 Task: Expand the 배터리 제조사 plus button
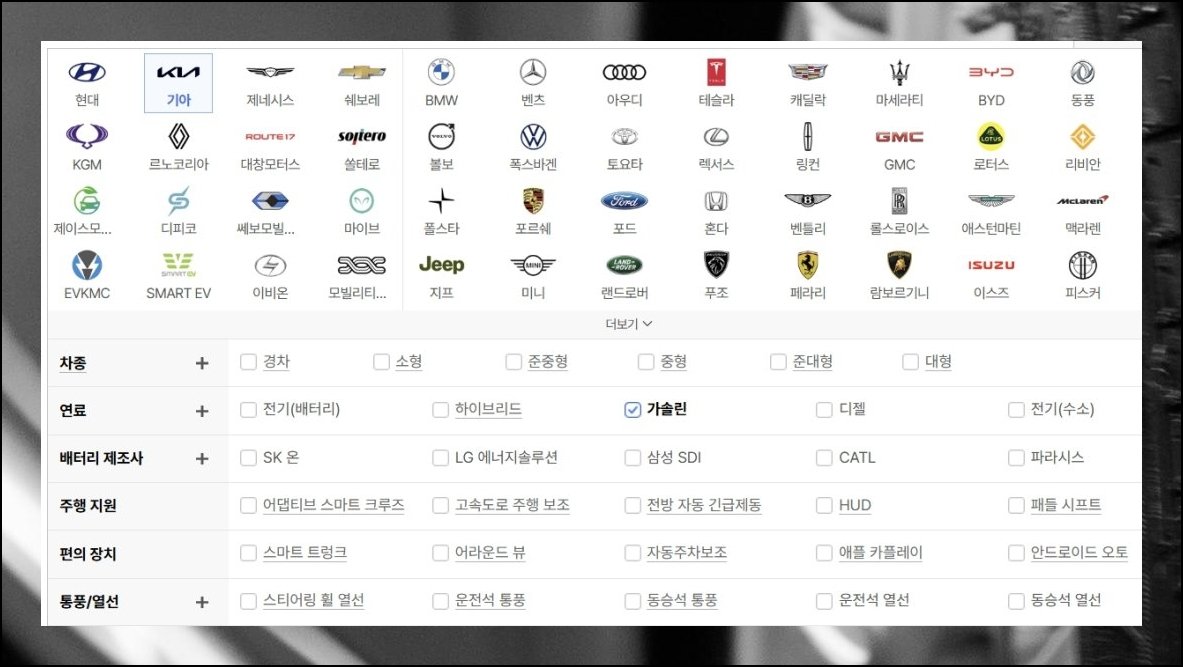pos(201,459)
